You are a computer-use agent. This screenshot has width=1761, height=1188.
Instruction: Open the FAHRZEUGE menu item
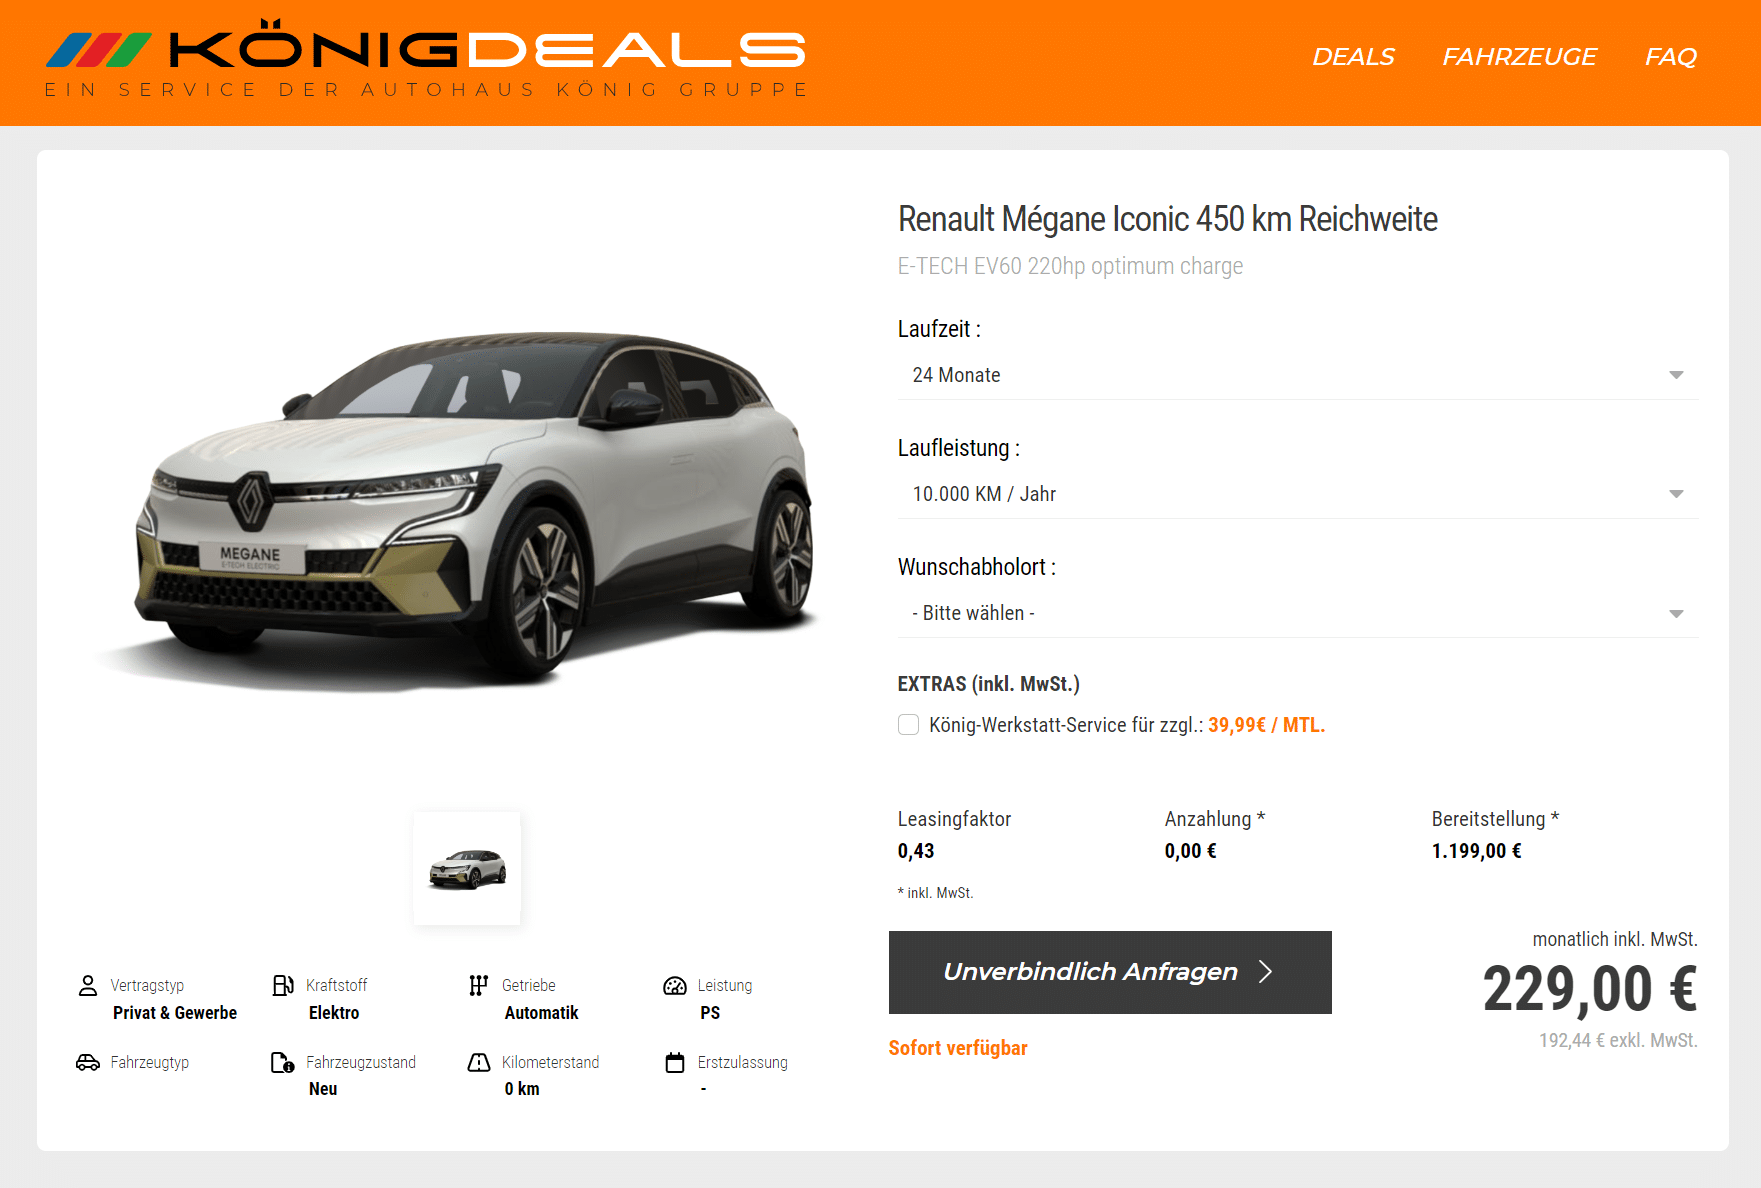1519,57
